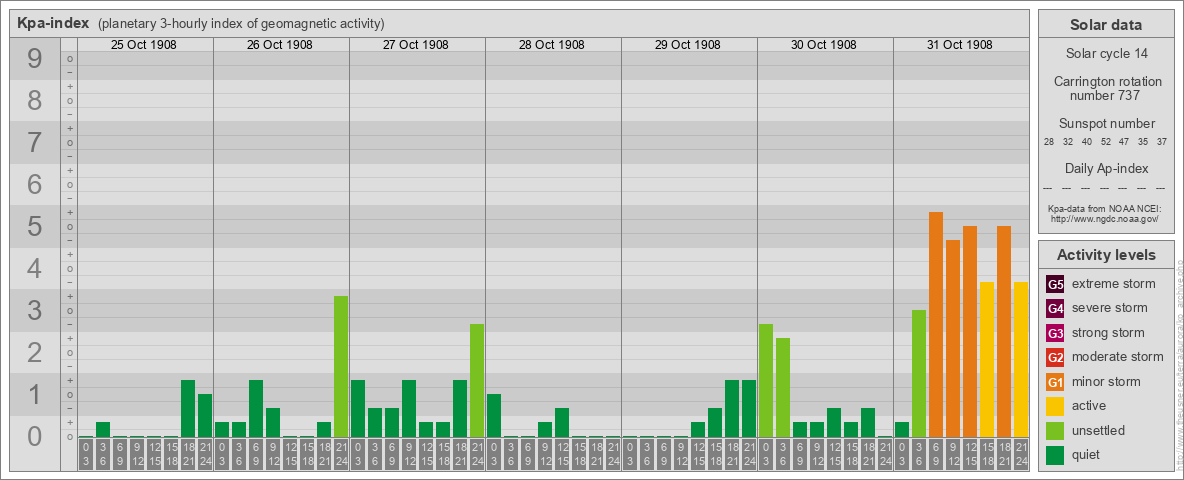
Task: Open the ngdc.noaa.gov URL
Action: coord(1104,218)
